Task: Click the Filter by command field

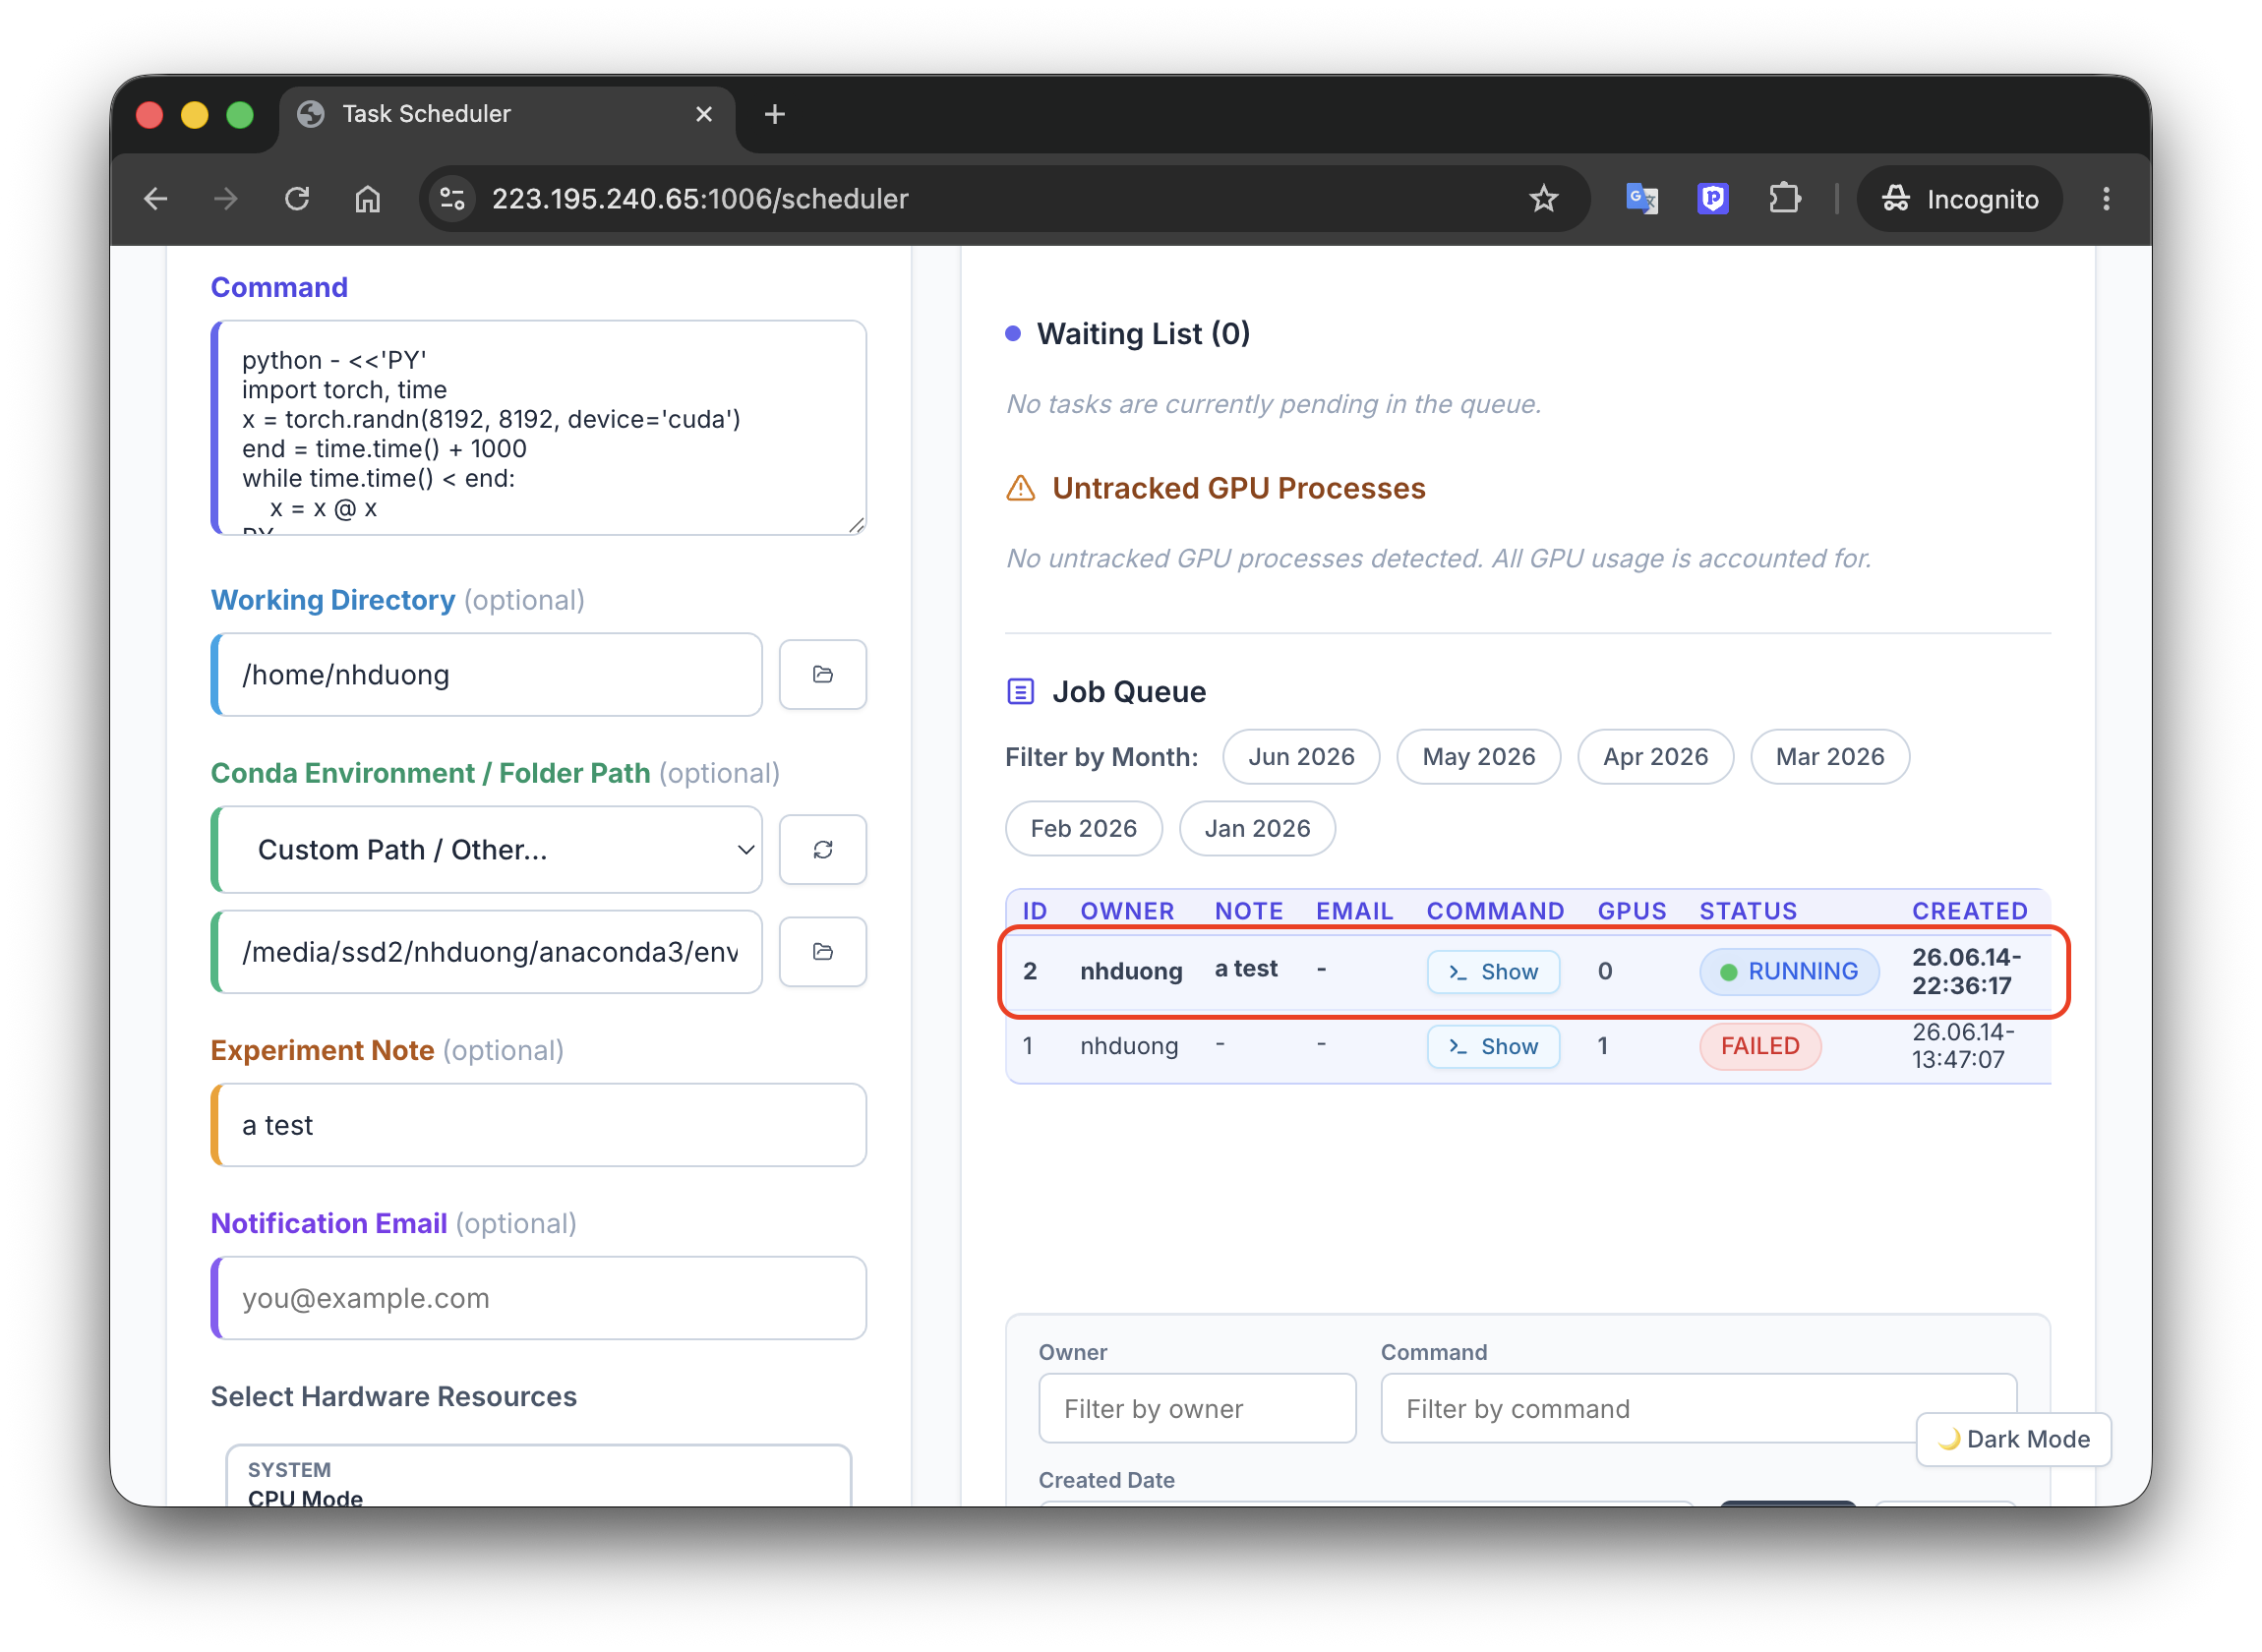Action: 1698,1409
